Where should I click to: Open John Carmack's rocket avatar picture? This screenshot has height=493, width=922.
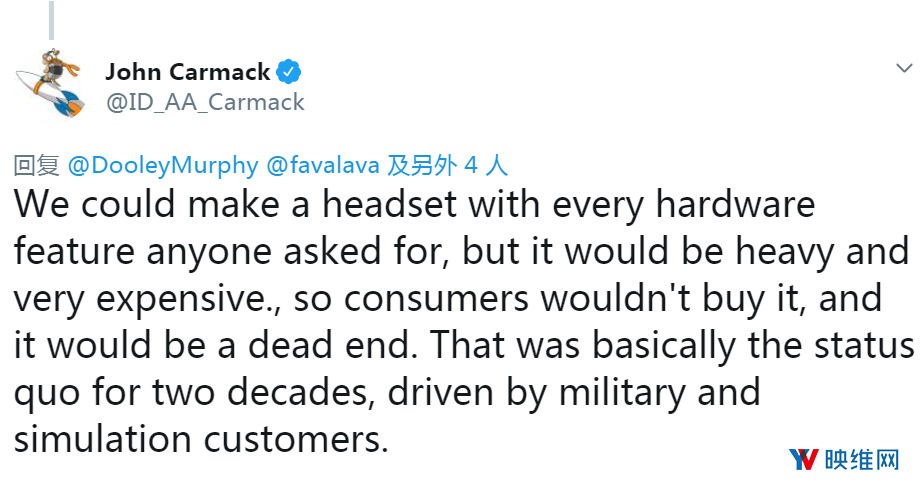click(49, 83)
